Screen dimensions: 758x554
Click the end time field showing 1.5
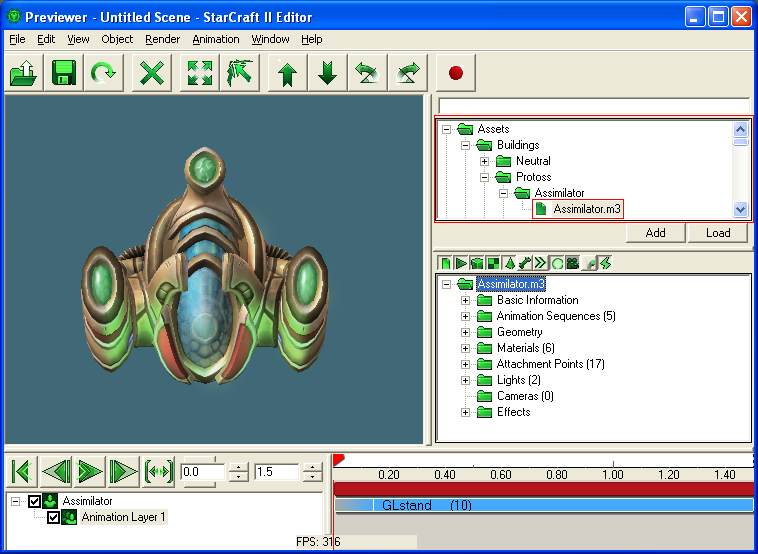(277, 472)
